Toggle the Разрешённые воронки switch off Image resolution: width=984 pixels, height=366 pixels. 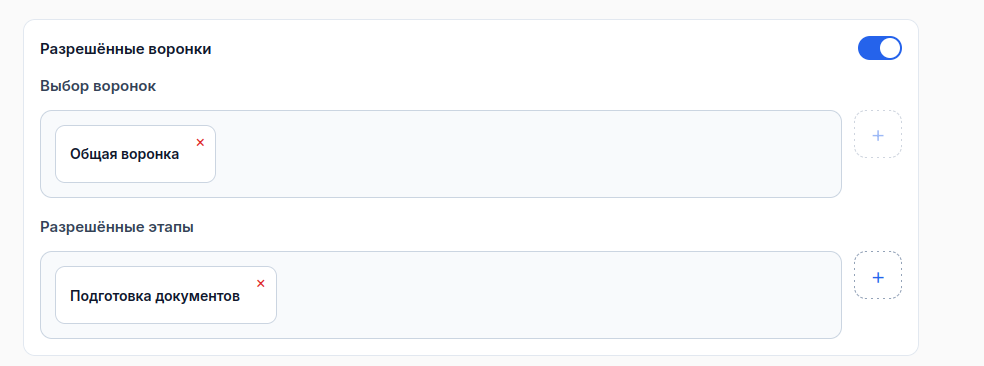(x=879, y=48)
